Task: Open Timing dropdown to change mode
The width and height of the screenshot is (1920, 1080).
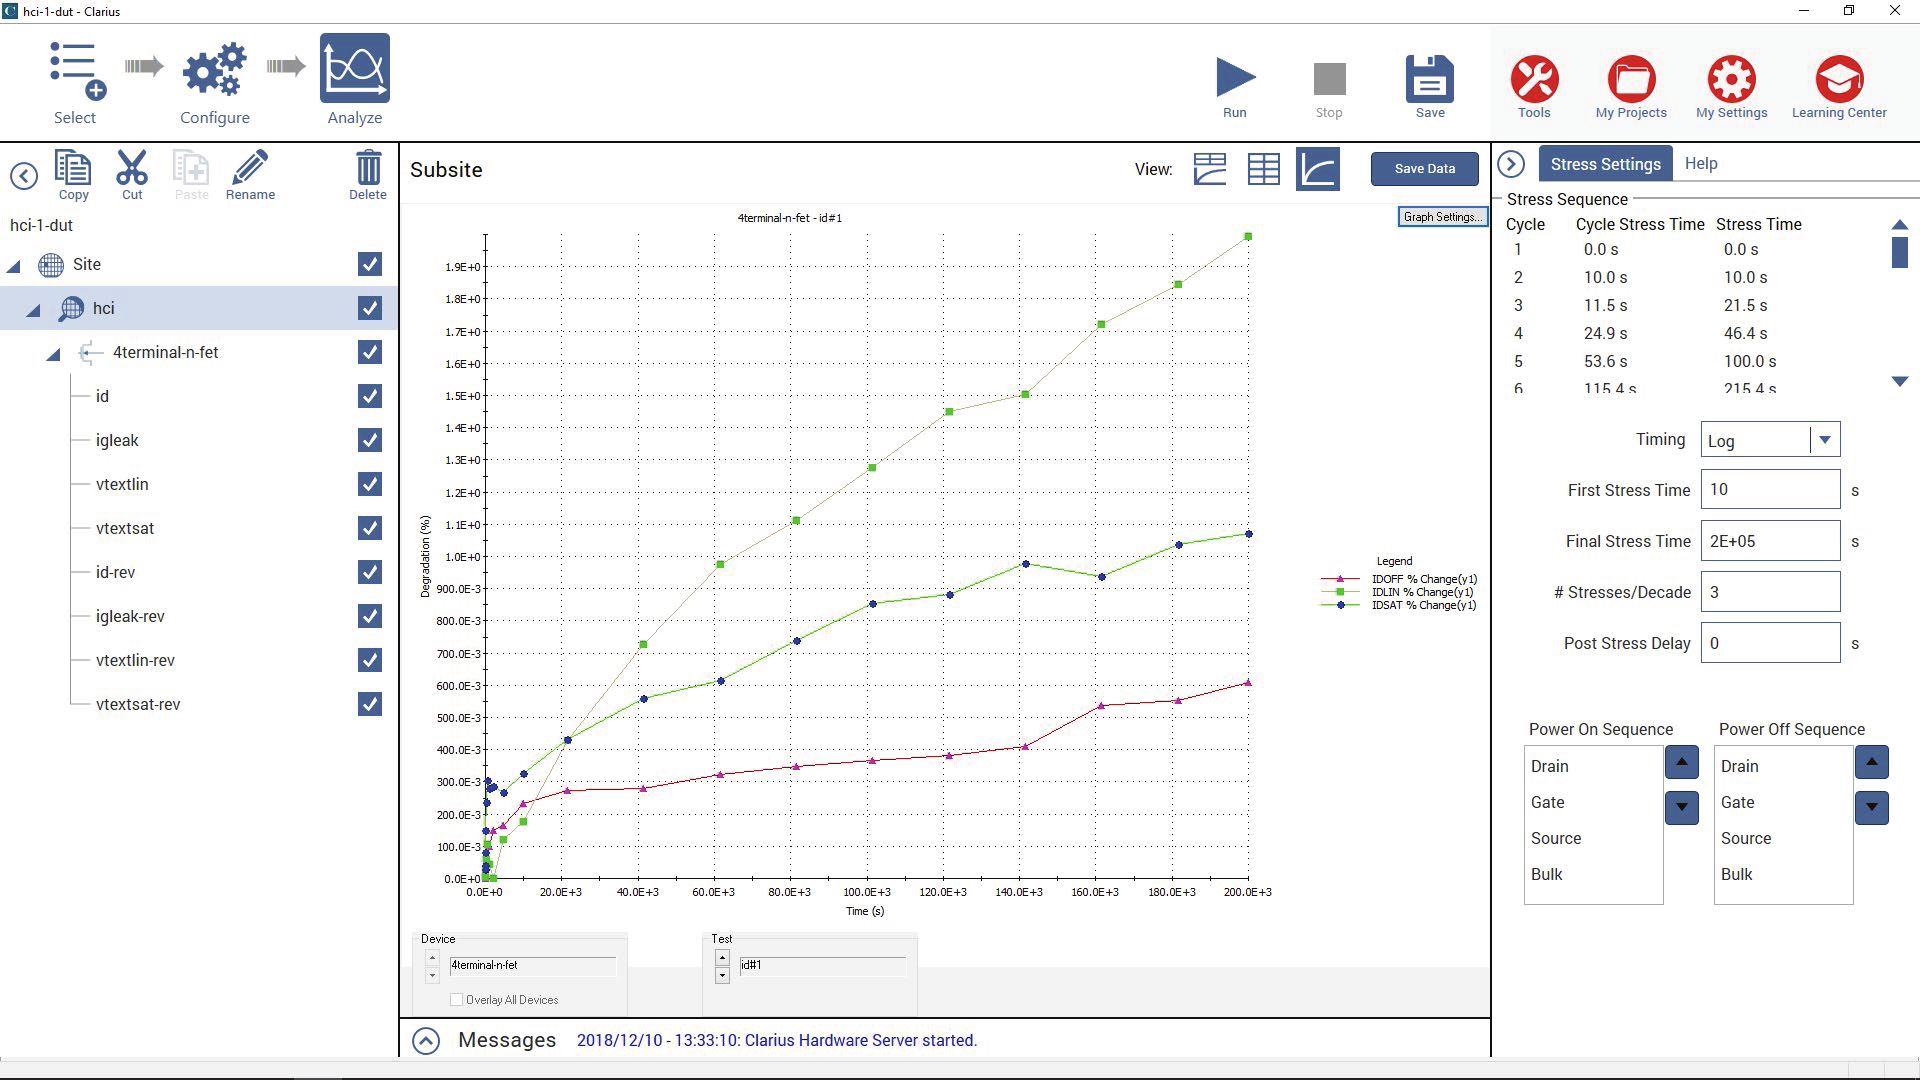Action: click(x=1825, y=439)
